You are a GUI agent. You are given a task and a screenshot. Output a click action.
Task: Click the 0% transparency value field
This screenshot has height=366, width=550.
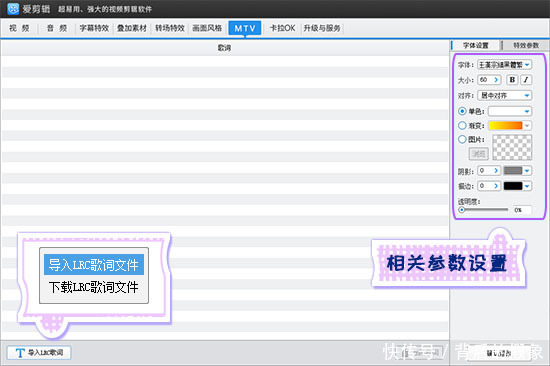[x=522, y=210]
